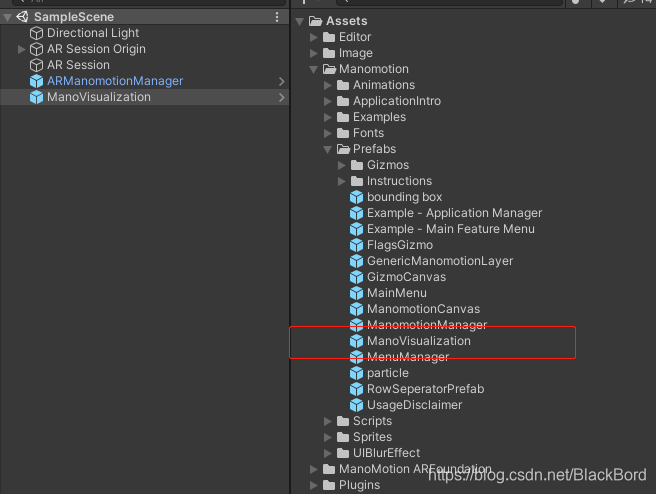Click the ManoVisualization prefab icon in Hierarchy
656x494 pixels.
point(36,97)
